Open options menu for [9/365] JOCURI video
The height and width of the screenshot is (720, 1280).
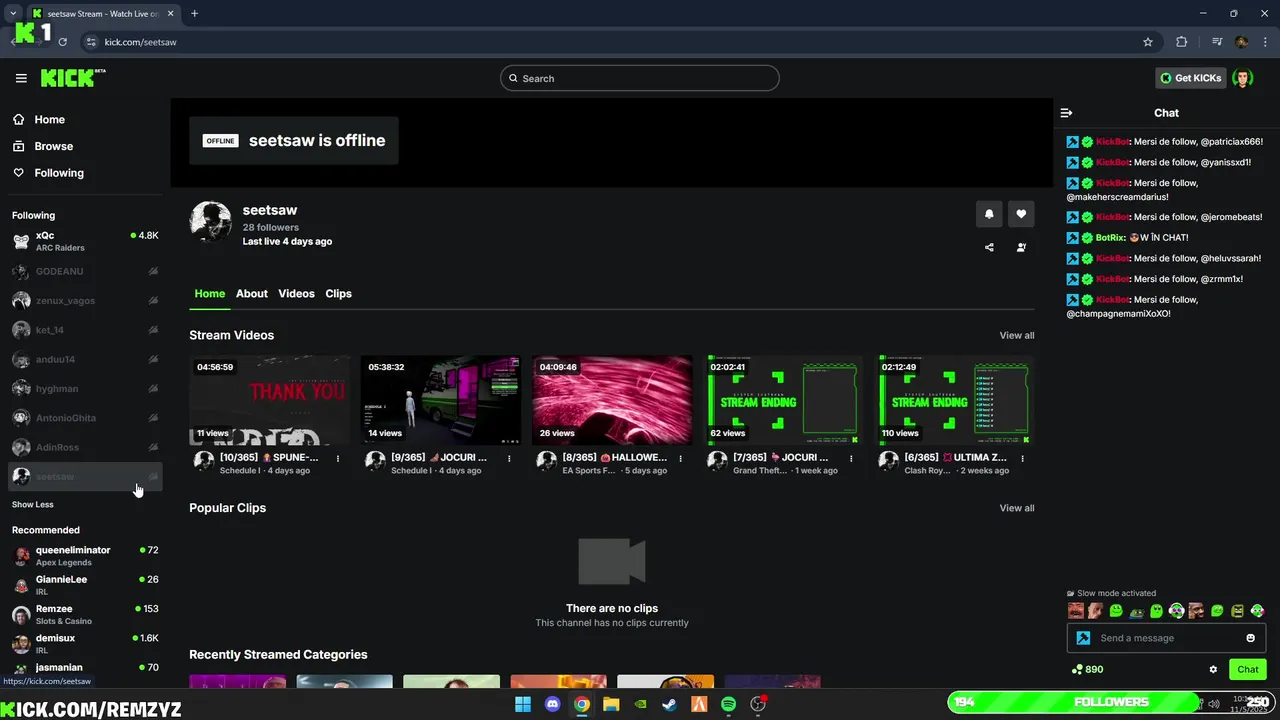click(x=509, y=458)
